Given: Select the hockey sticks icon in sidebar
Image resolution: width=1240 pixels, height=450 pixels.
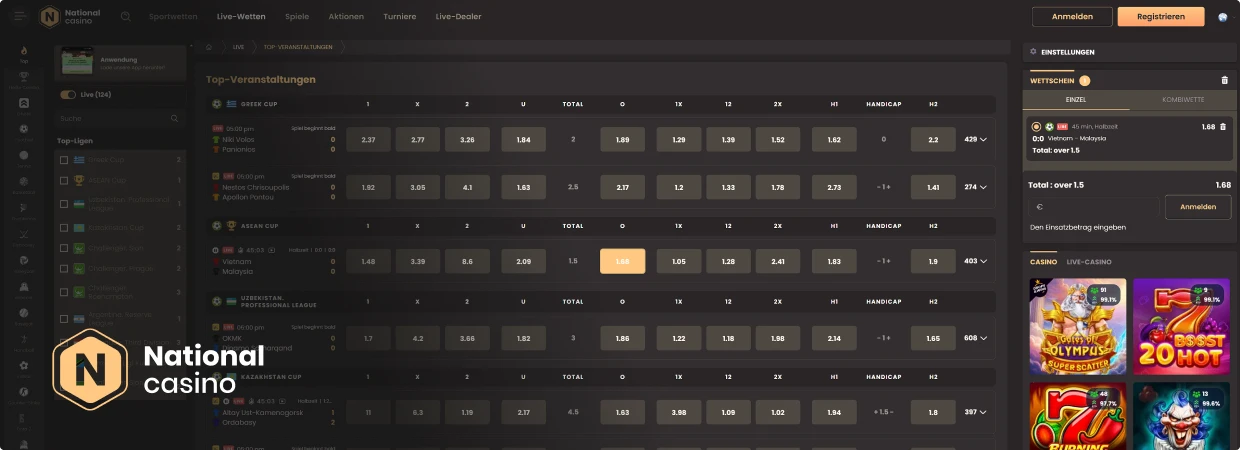Looking at the screenshot, I should pos(24,236).
